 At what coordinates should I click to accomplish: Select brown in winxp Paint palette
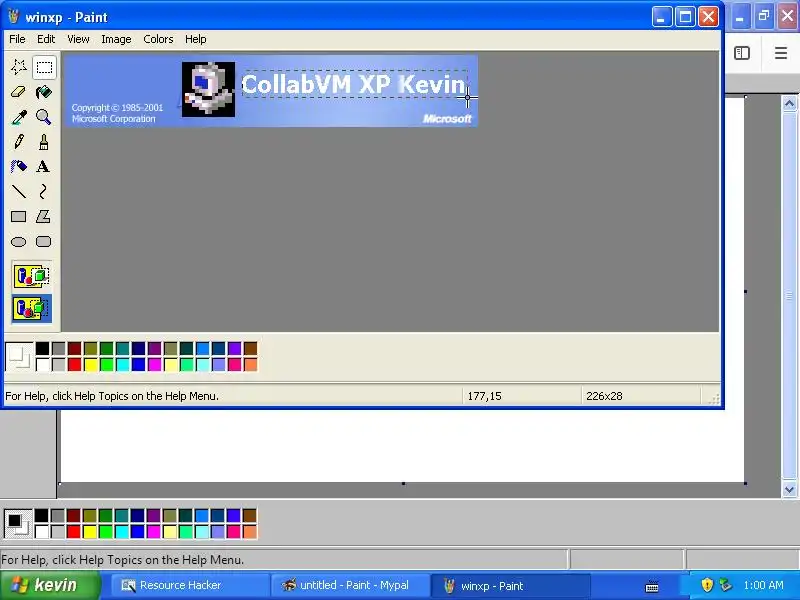(251, 348)
